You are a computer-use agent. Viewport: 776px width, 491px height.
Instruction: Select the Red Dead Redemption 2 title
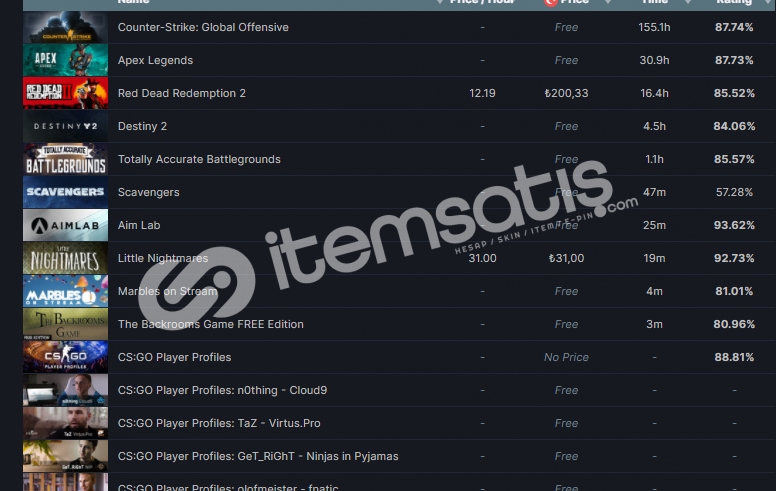[x=182, y=93]
